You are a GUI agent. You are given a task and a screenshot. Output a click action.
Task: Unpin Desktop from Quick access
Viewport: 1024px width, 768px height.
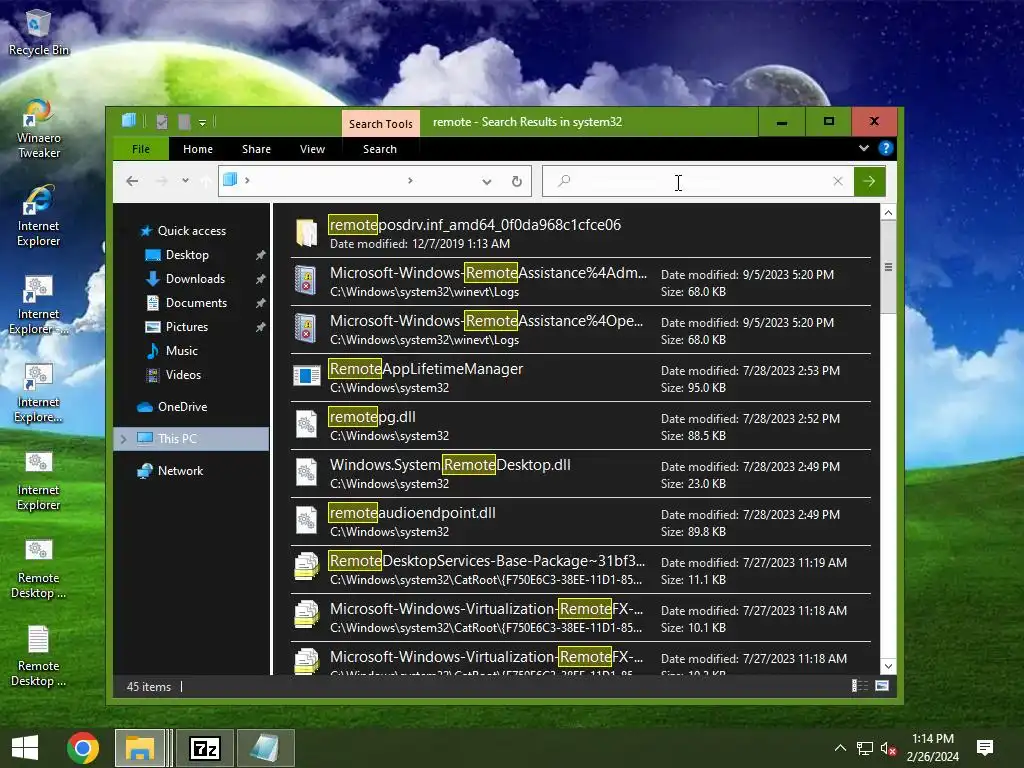pos(261,255)
